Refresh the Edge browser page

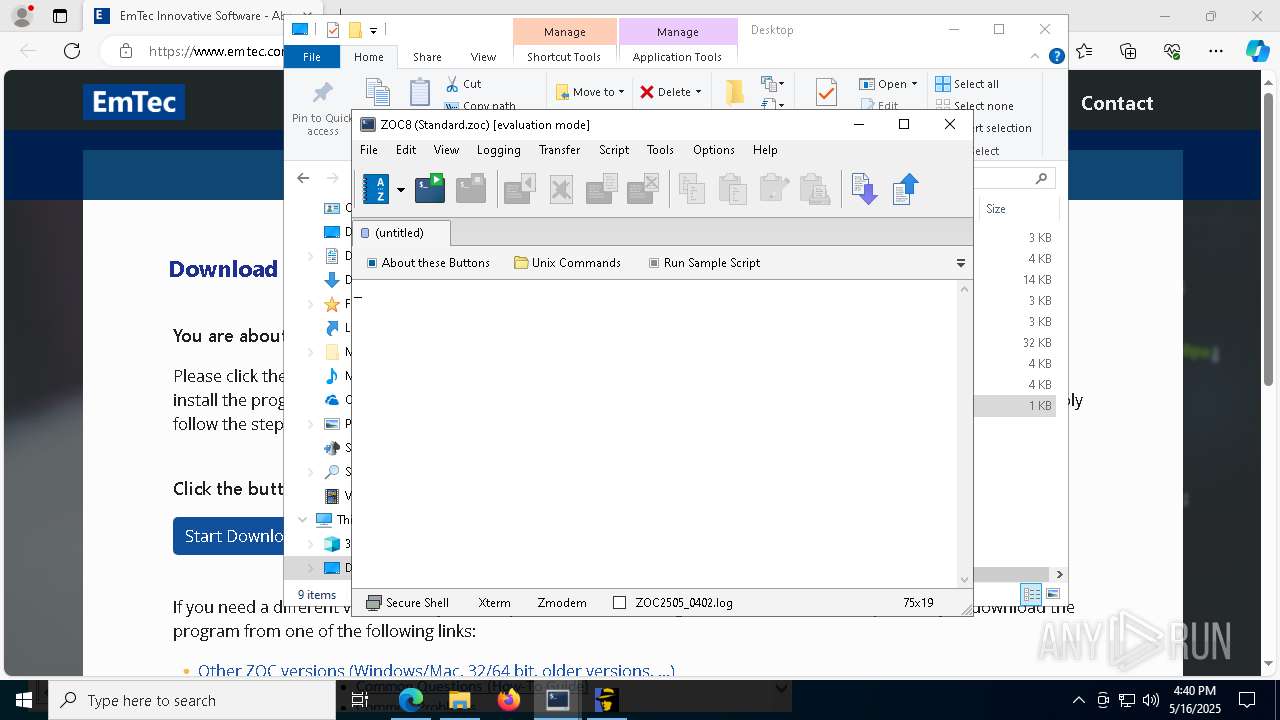tap(72, 51)
